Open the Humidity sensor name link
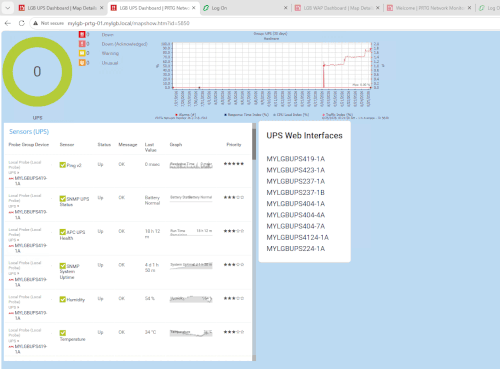The height and width of the screenshot is (369, 500). [76, 300]
